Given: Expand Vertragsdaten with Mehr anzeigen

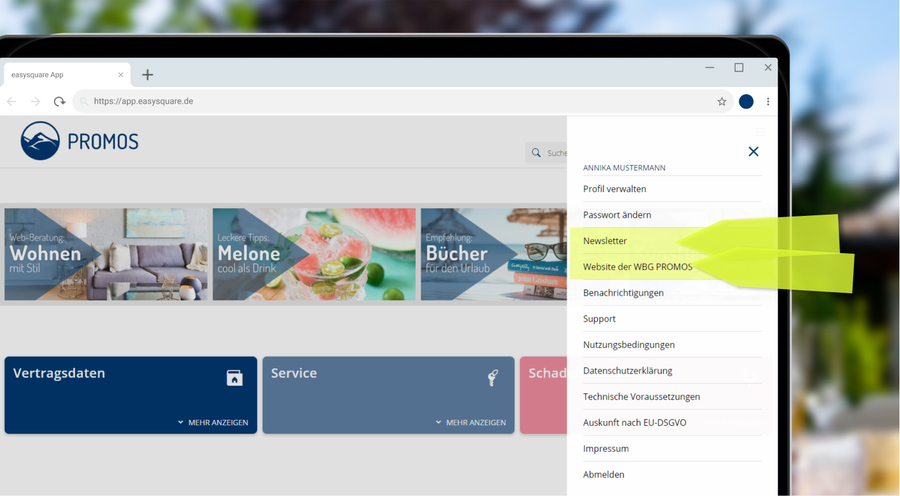Looking at the screenshot, I should coord(213,422).
